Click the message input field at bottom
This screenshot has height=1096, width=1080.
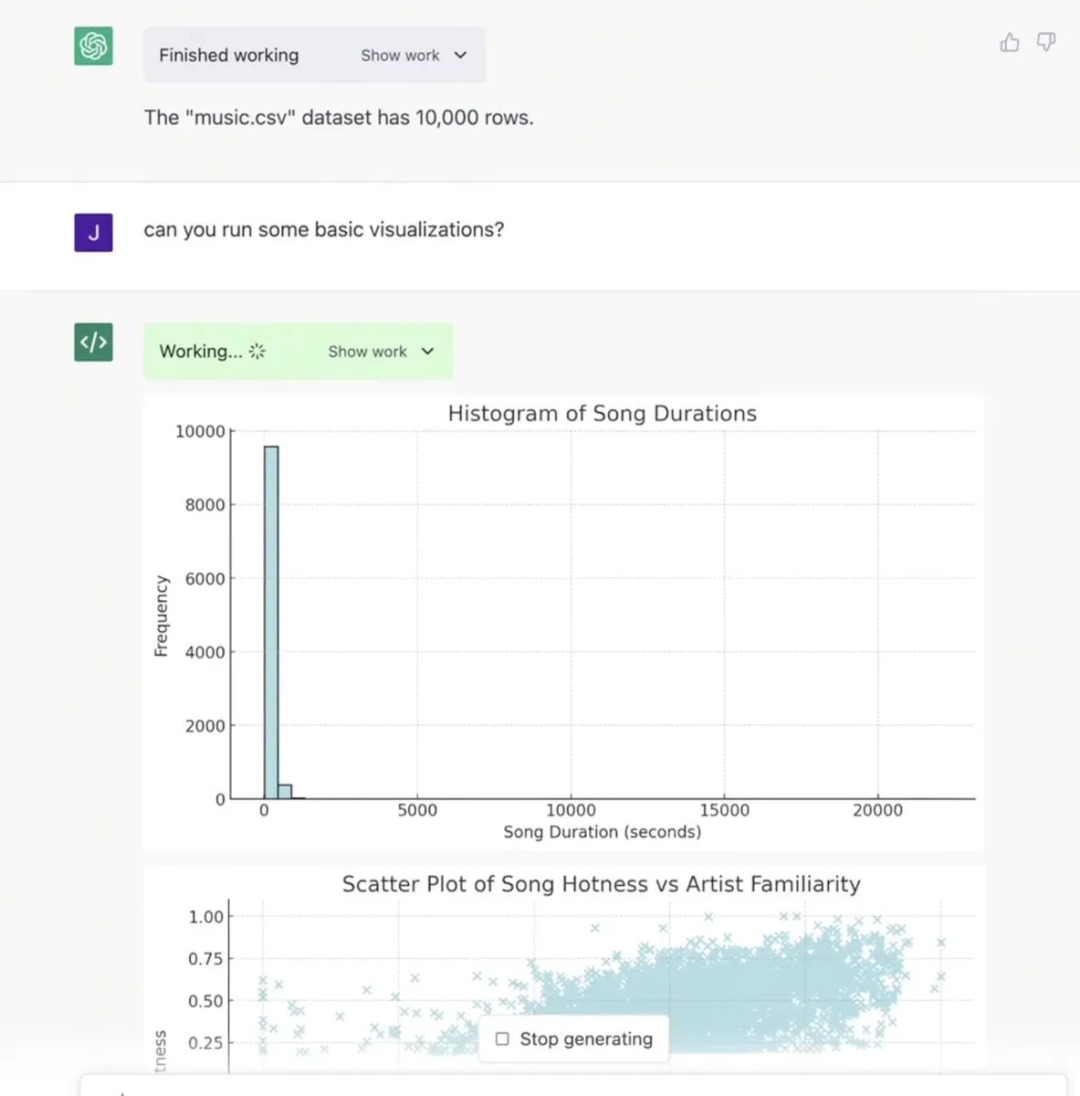(x=573, y=1086)
